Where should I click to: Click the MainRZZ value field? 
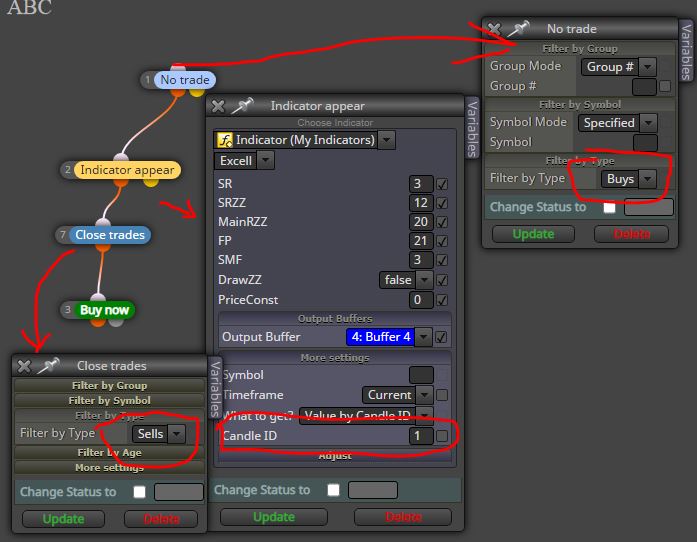point(421,222)
